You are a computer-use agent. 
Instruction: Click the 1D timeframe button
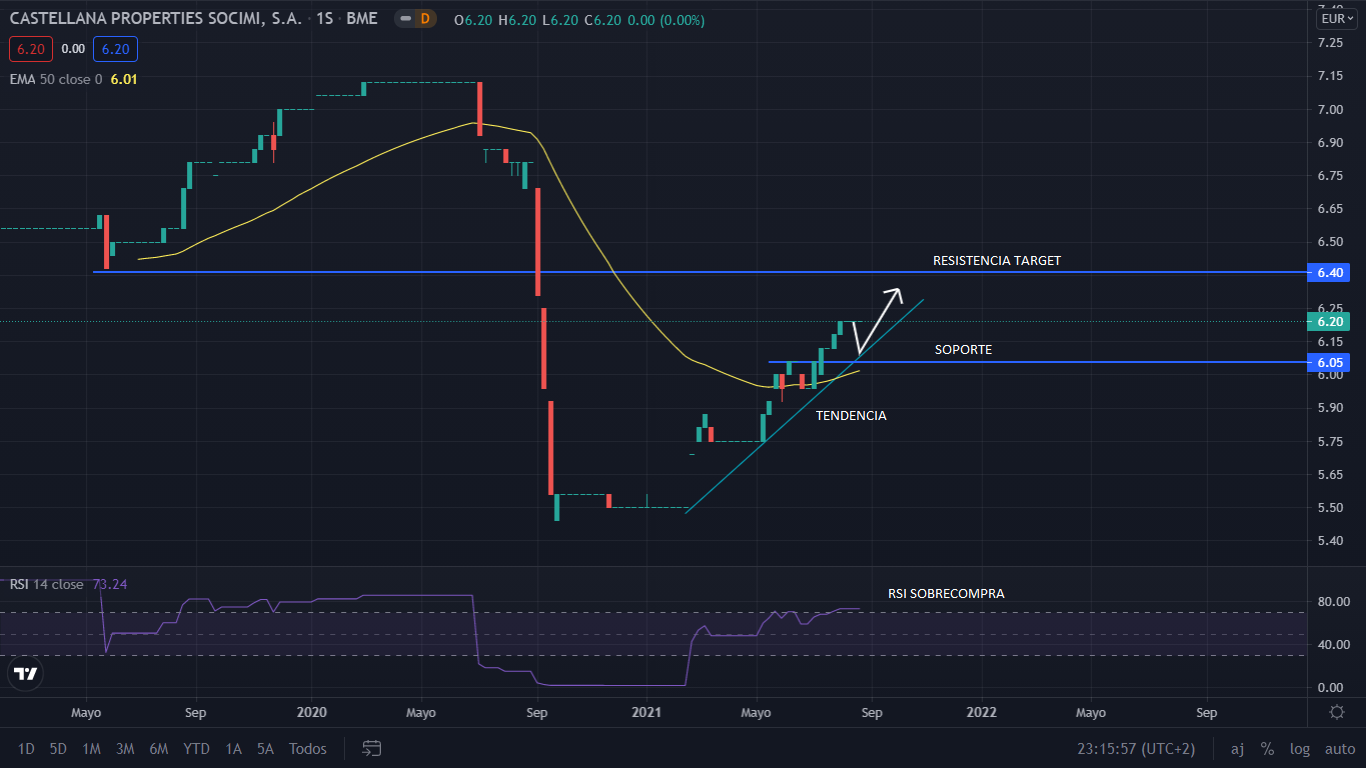coord(26,748)
